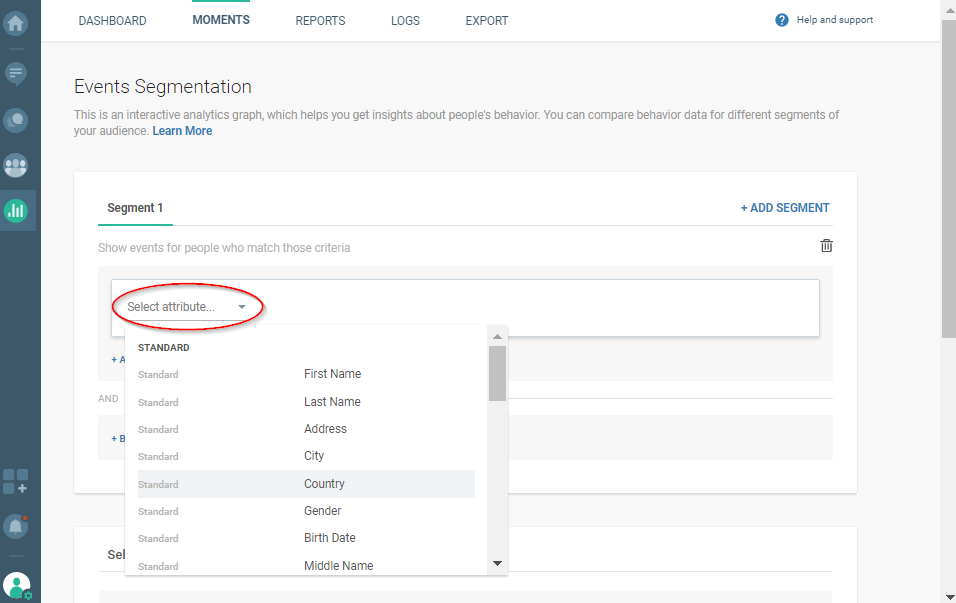Open the conversations icon in the left sidebar
Screen dimensions: 956x603
click(x=15, y=120)
